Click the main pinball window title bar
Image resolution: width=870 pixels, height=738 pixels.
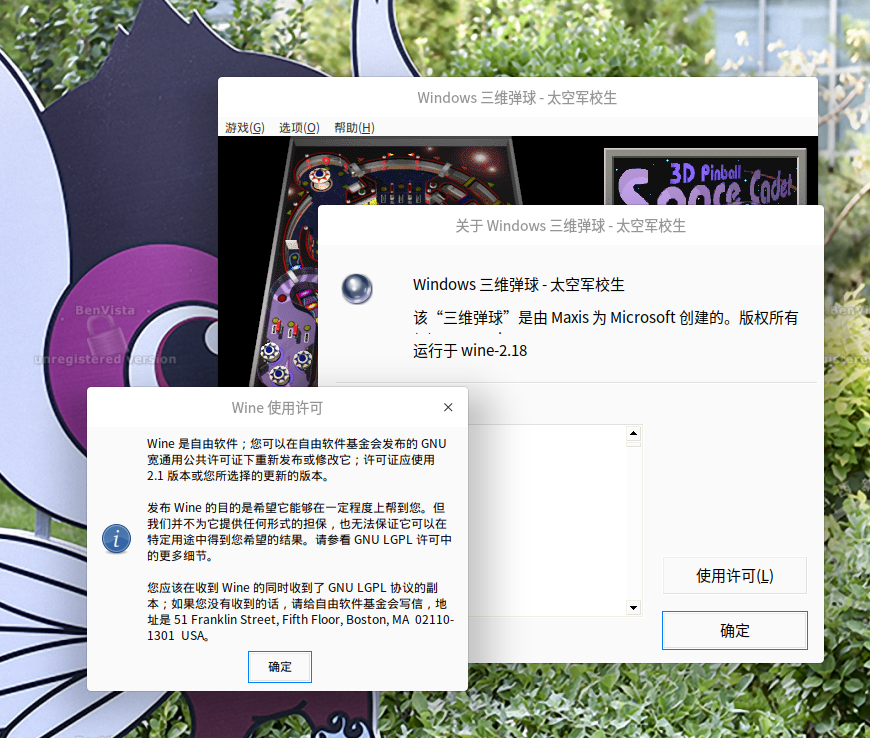point(517,98)
